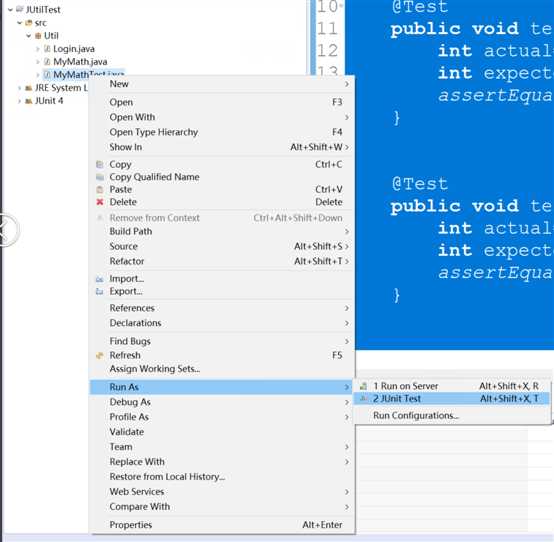Run as 2 JUnit Test
The image size is (554, 542).
[452, 399]
